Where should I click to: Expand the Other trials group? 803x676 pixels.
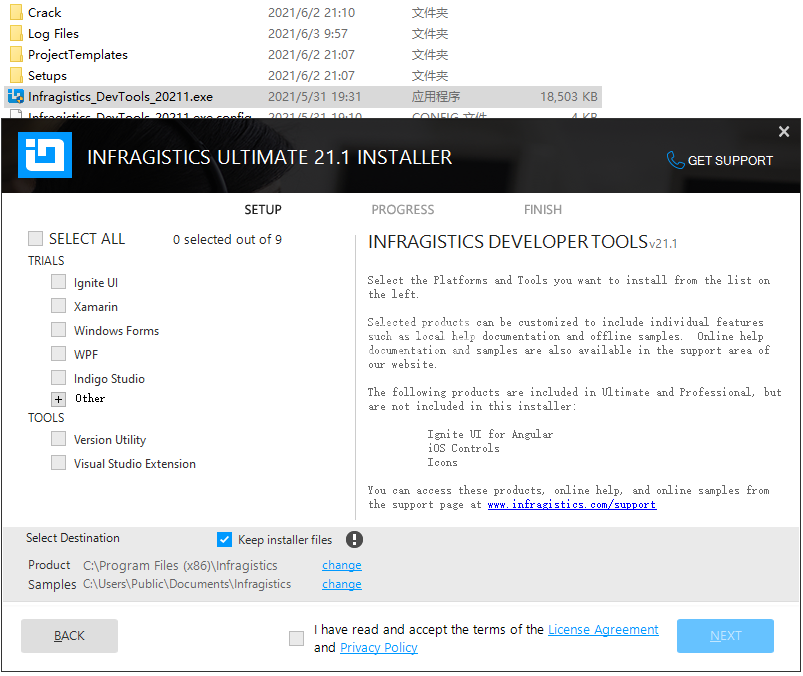pos(58,399)
